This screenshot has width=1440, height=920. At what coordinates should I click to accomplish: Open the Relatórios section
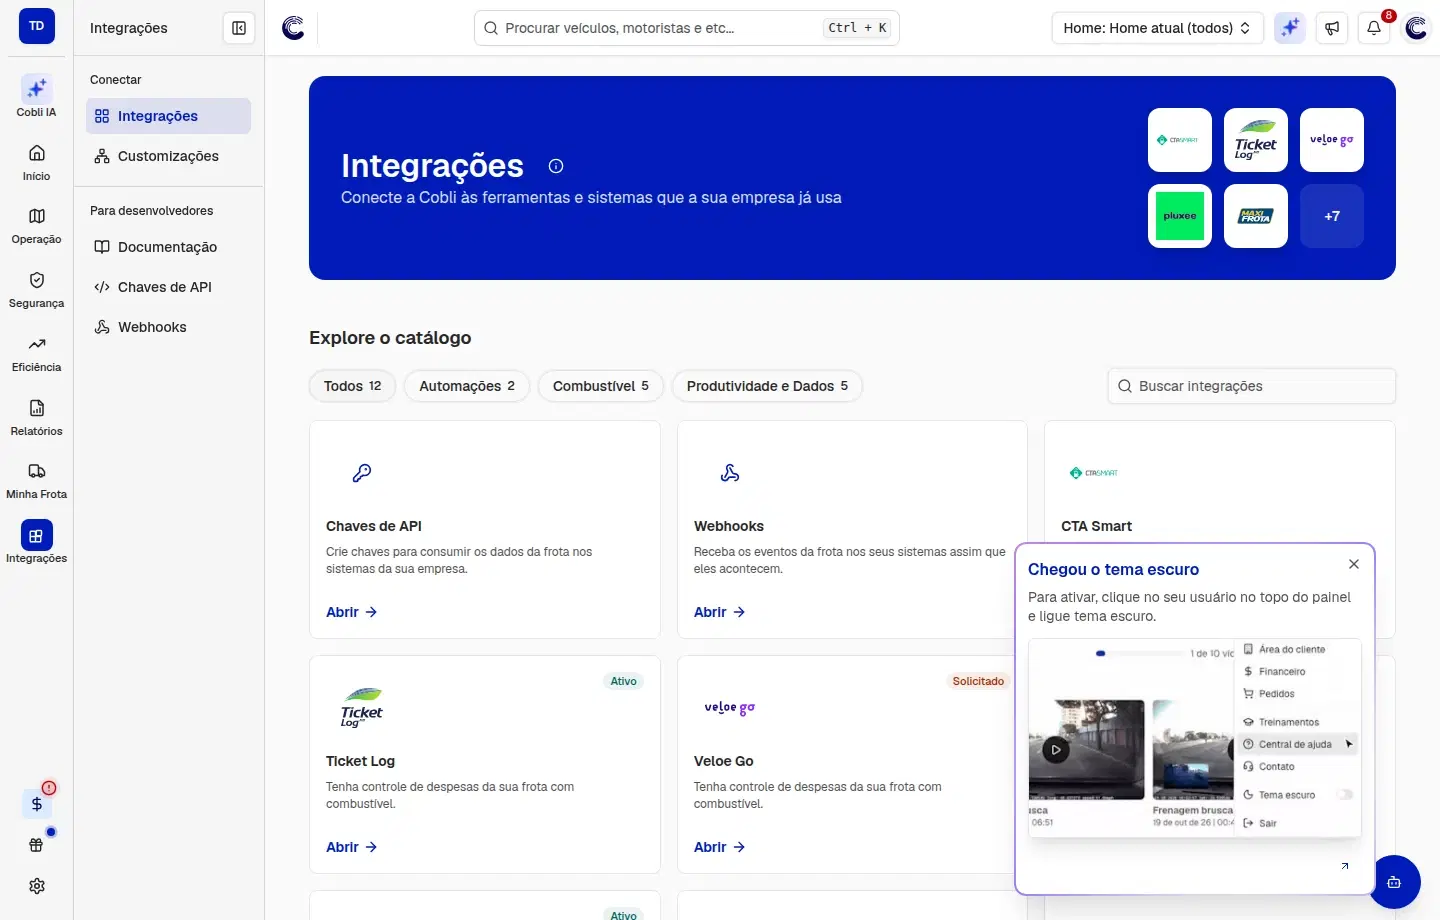(x=36, y=417)
